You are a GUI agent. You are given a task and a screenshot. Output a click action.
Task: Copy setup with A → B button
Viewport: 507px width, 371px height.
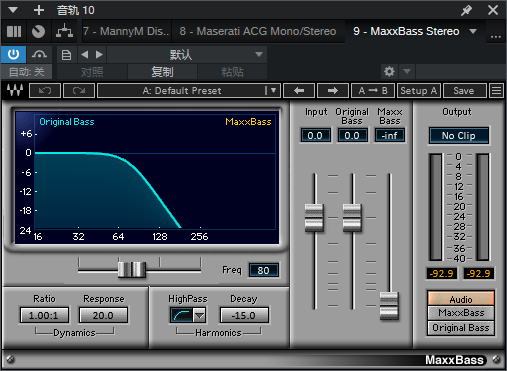click(373, 91)
